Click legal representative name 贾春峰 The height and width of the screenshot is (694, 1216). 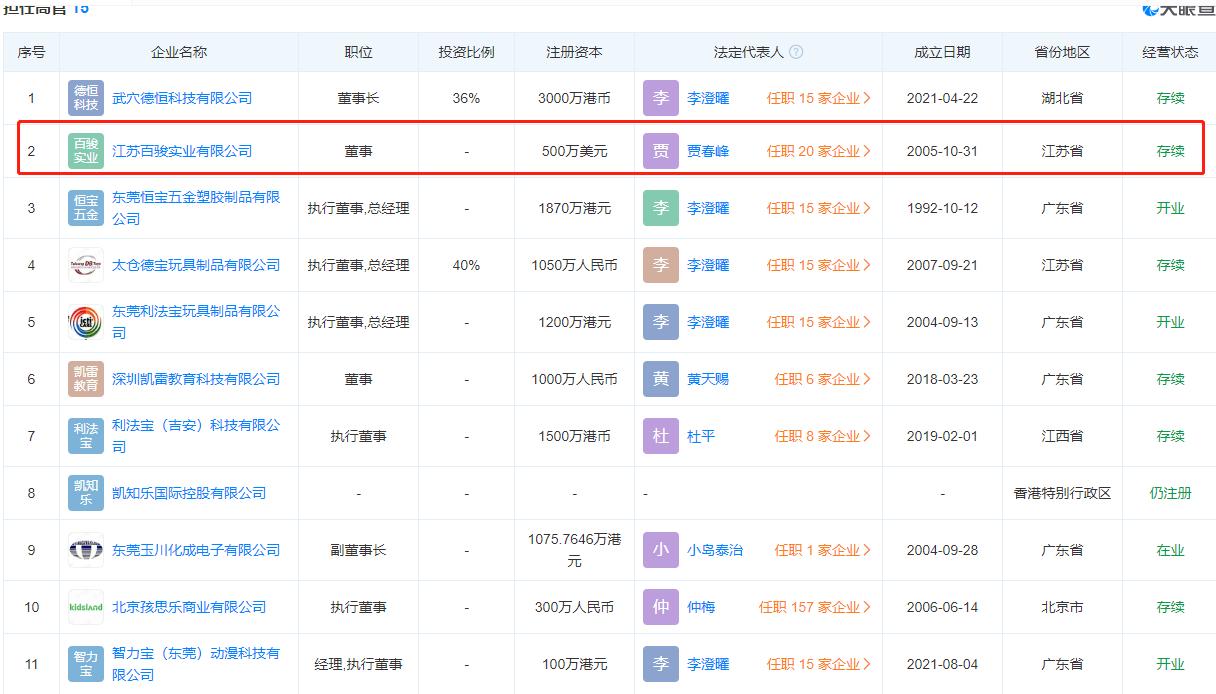tap(708, 151)
